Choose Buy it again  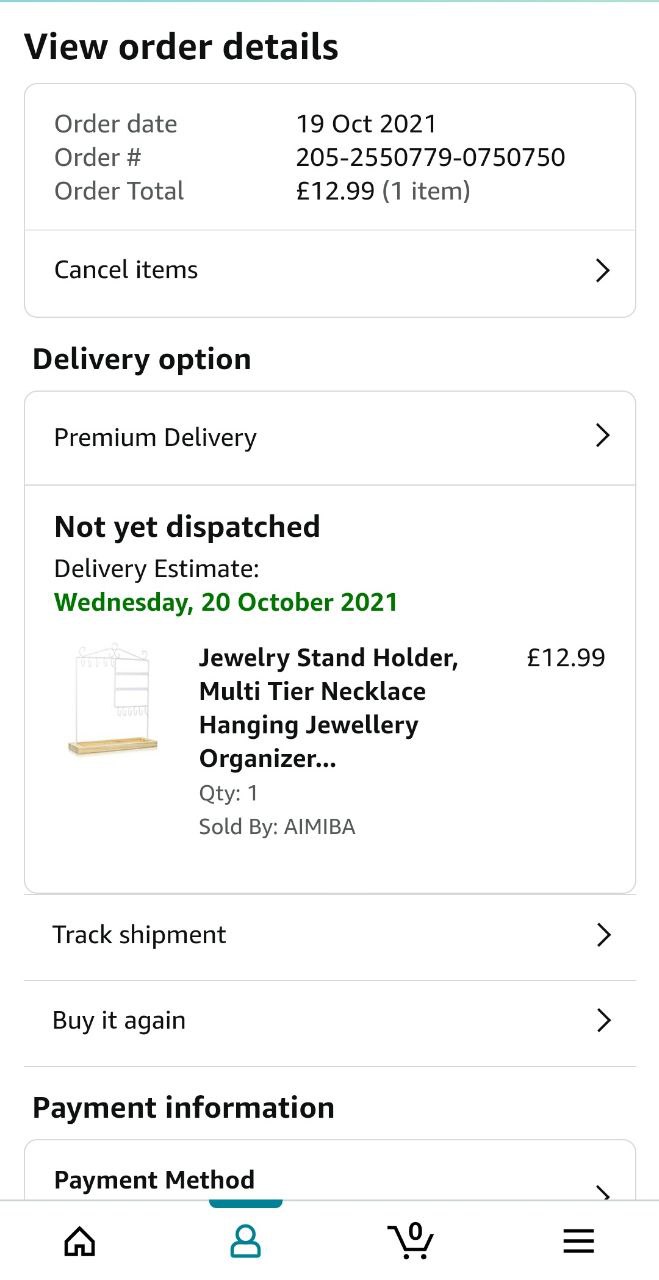pyautogui.click(x=119, y=1021)
